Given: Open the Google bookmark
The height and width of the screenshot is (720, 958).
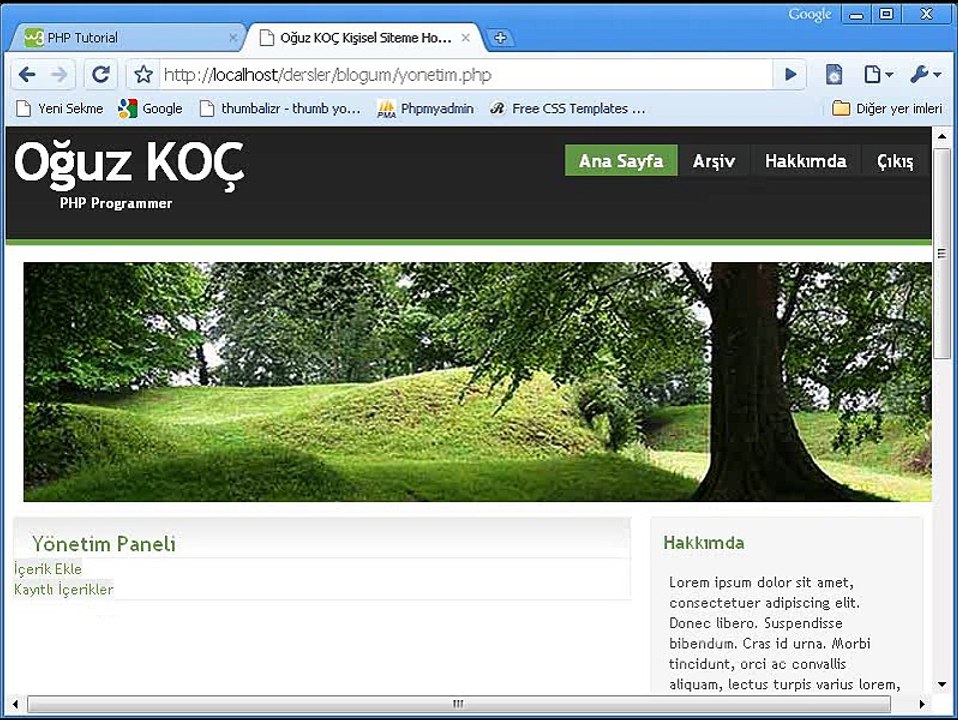Looking at the screenshot, I should 150,109.
